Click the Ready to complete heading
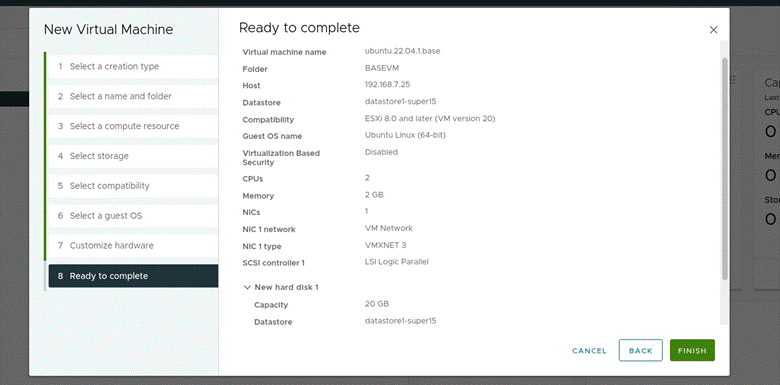Viewport: 780px width, 385px height. click(x=299, y=28)
